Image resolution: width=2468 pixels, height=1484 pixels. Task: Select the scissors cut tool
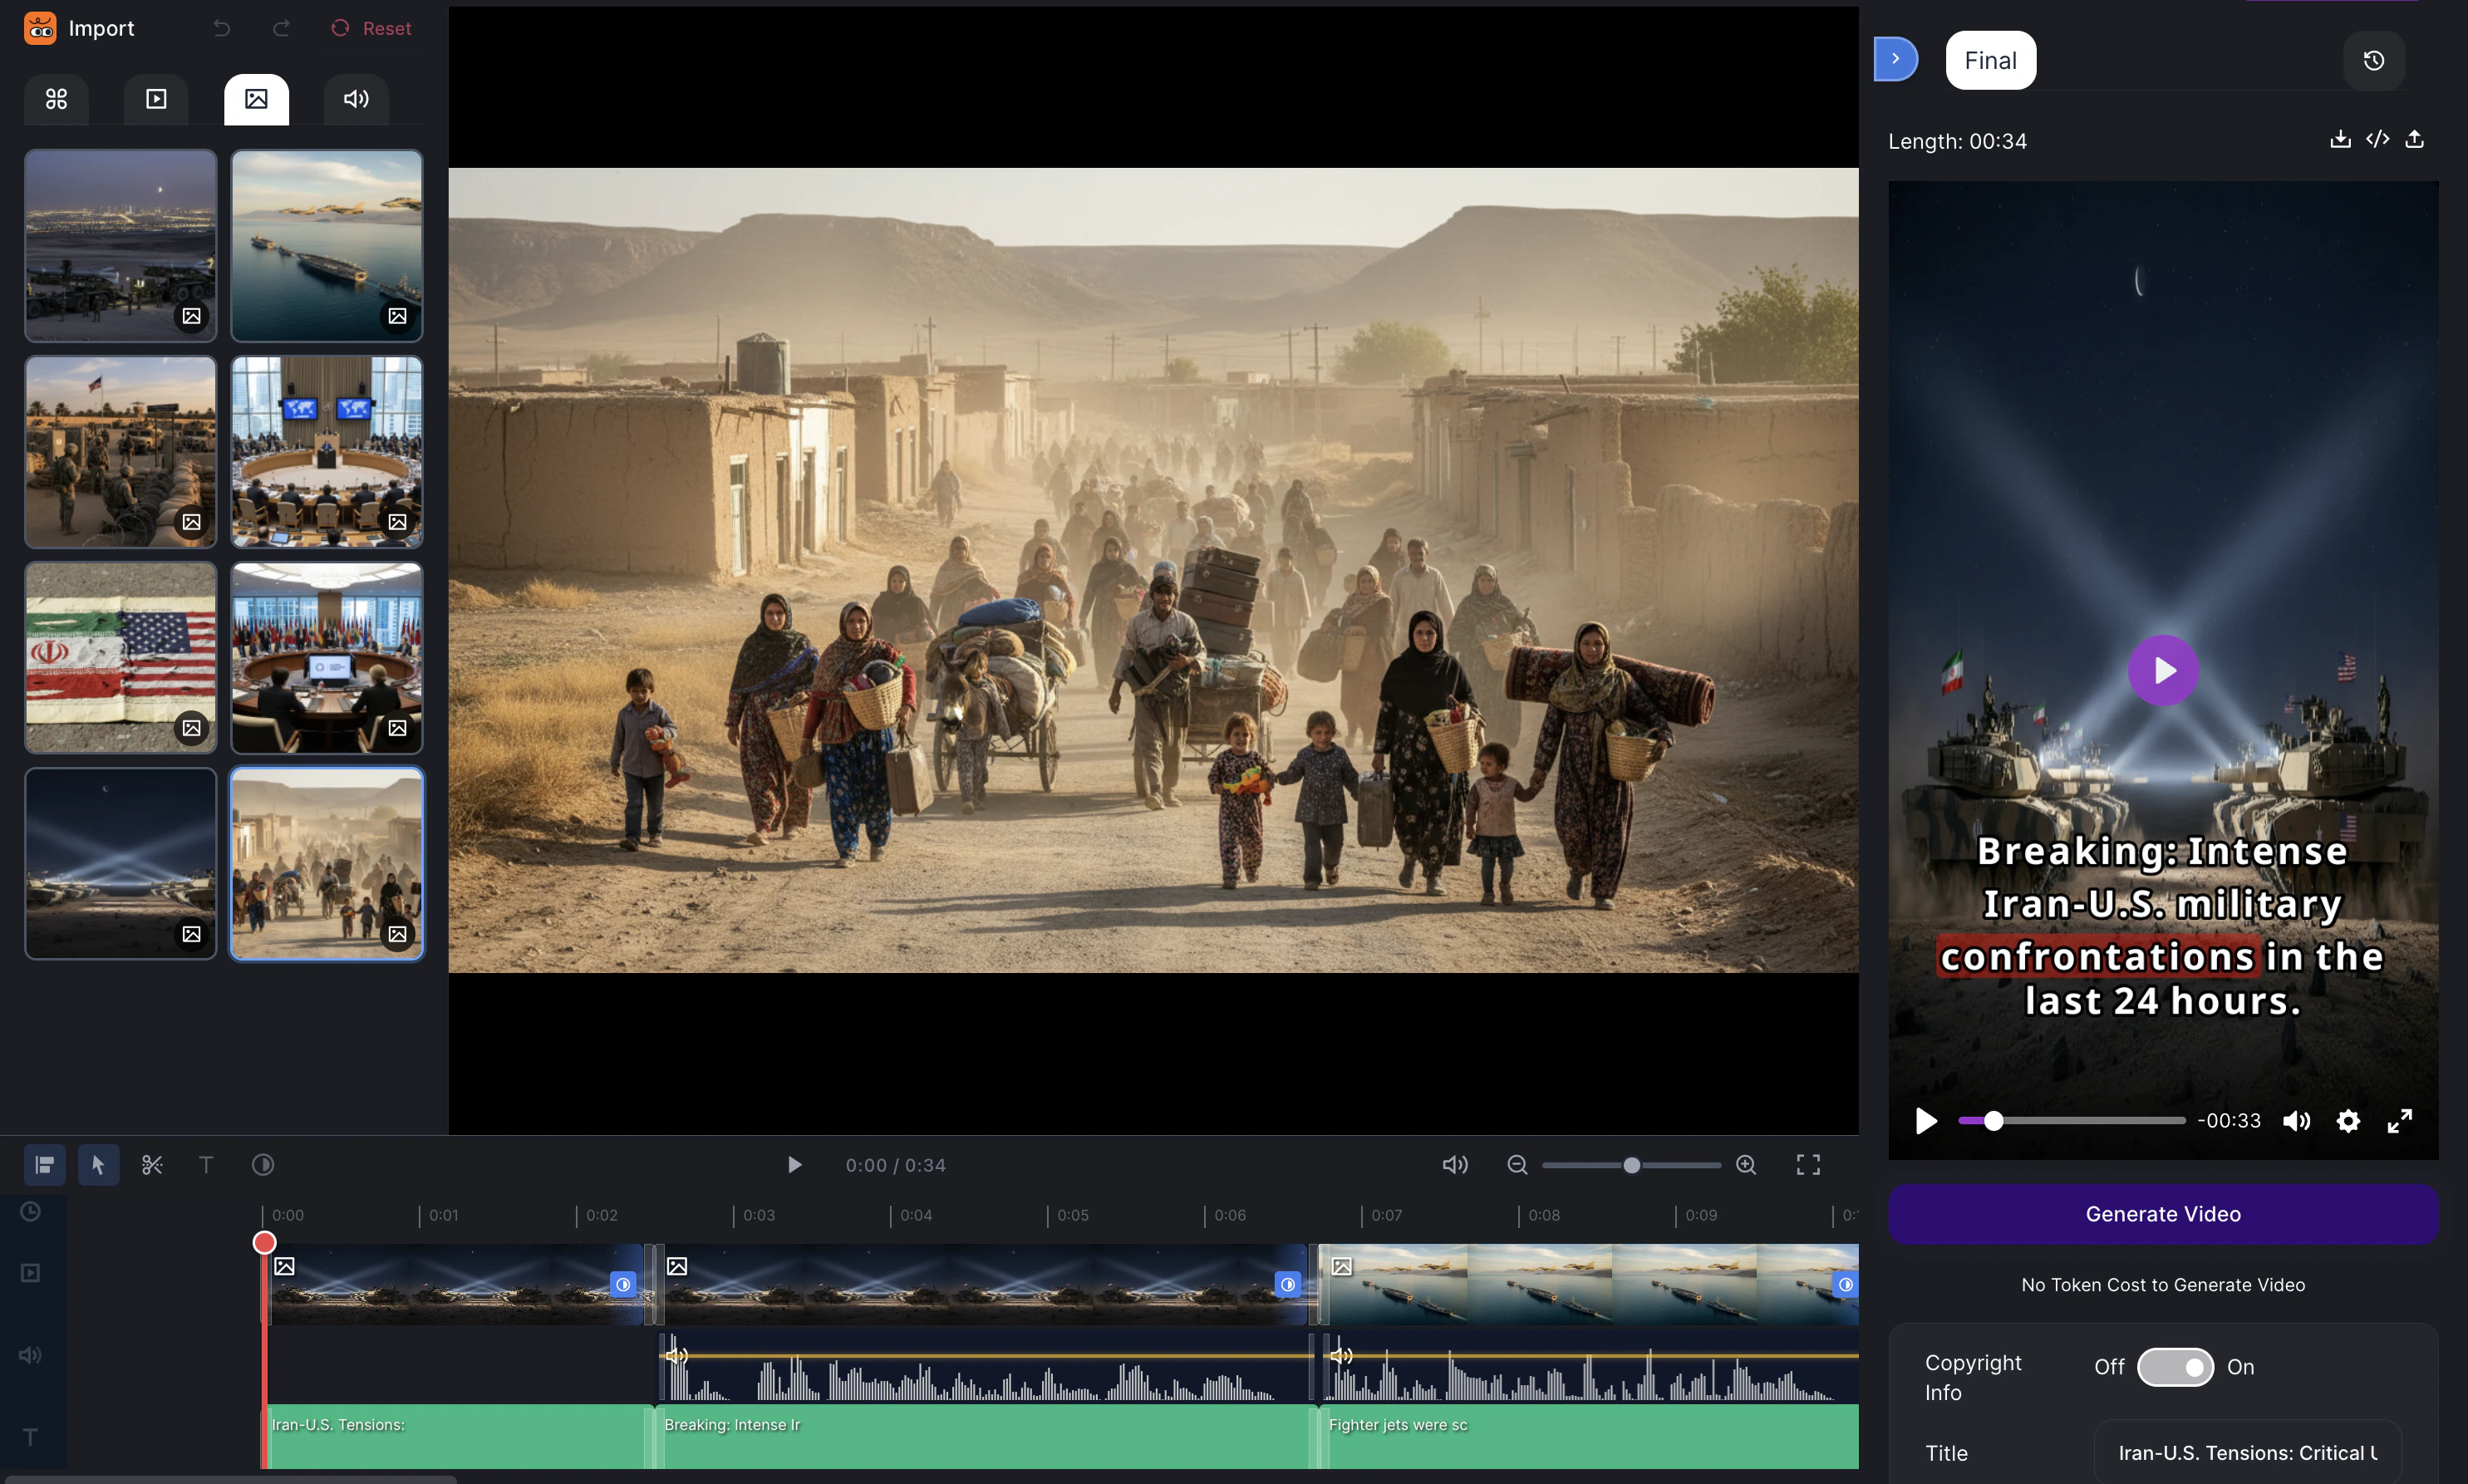152,1165
